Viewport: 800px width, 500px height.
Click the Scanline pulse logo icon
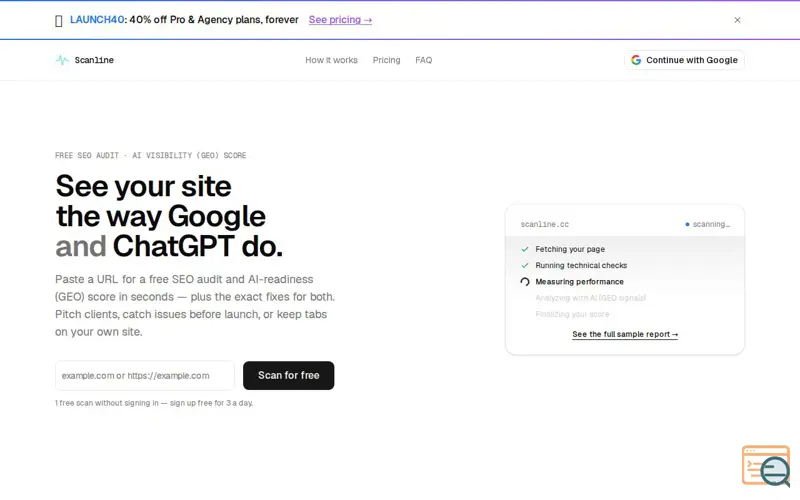coord(62,60)
